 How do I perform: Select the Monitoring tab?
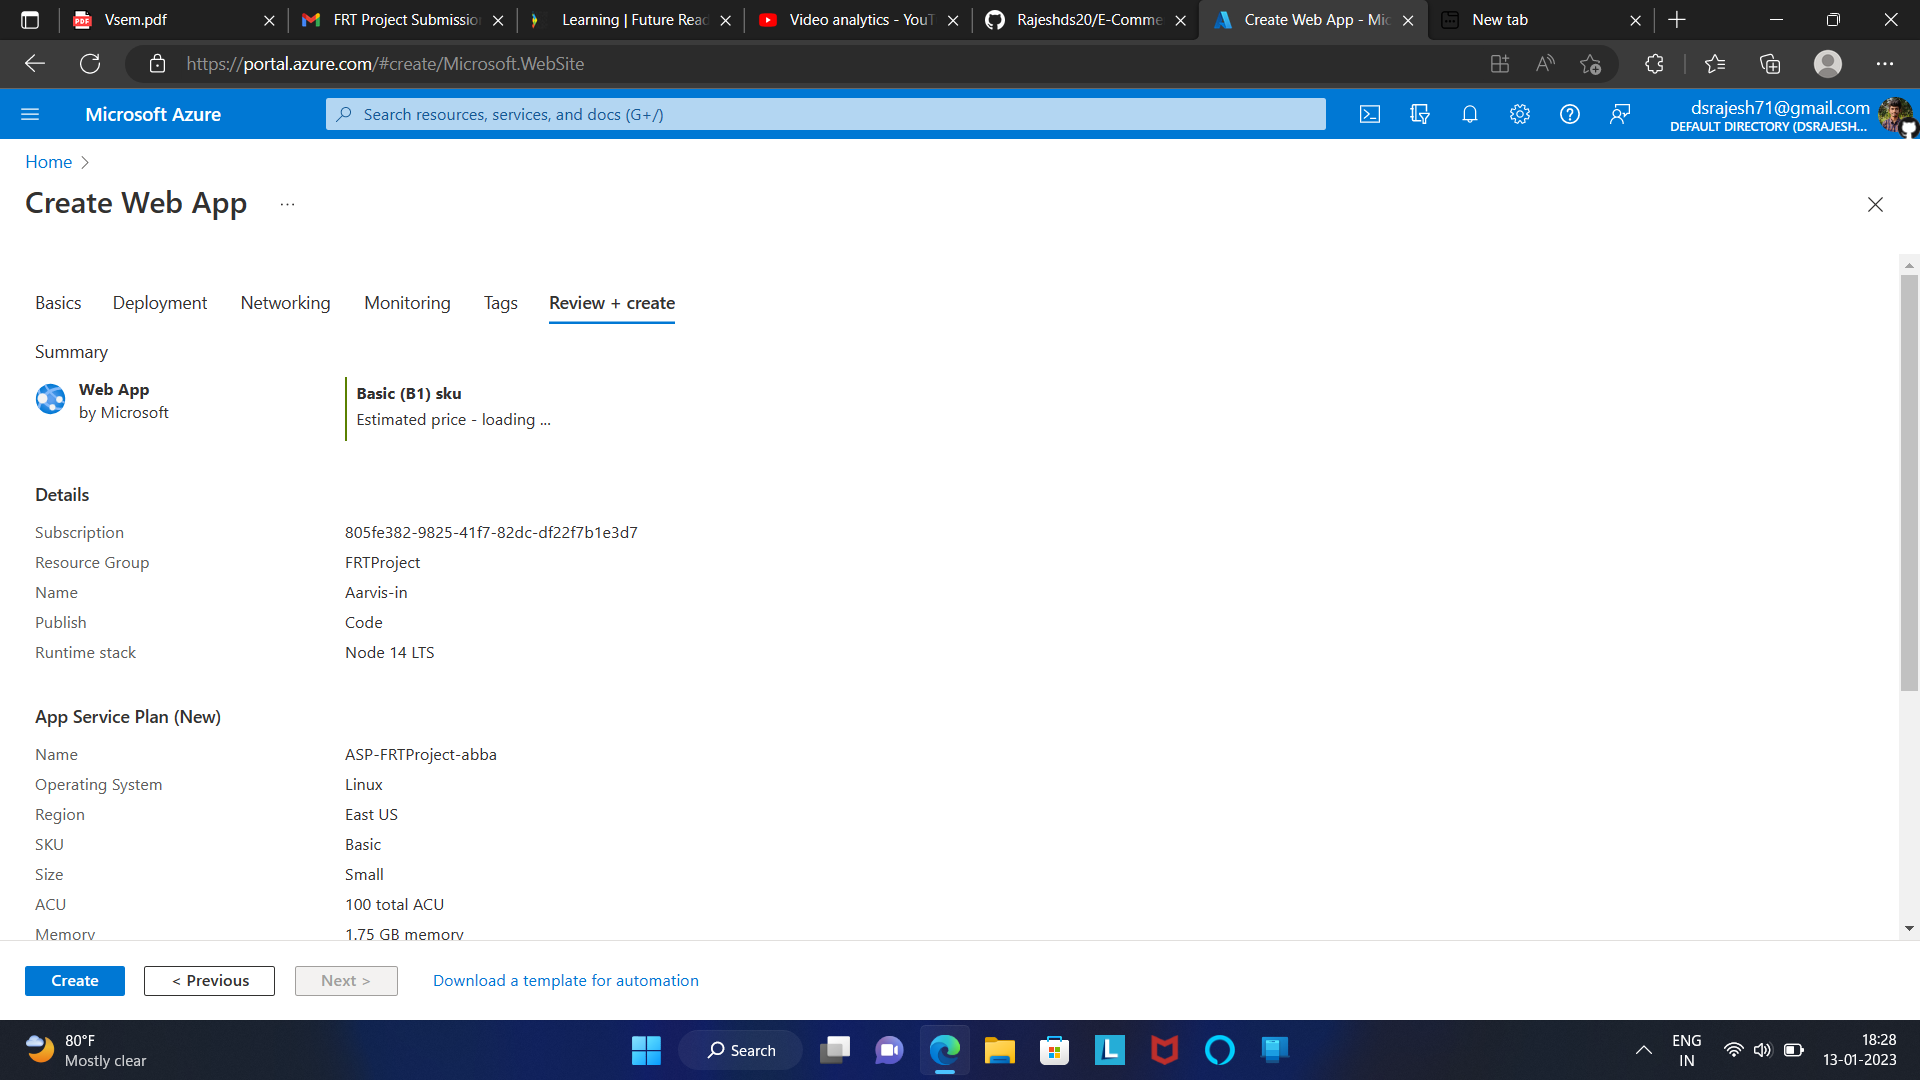coord(407,303)
